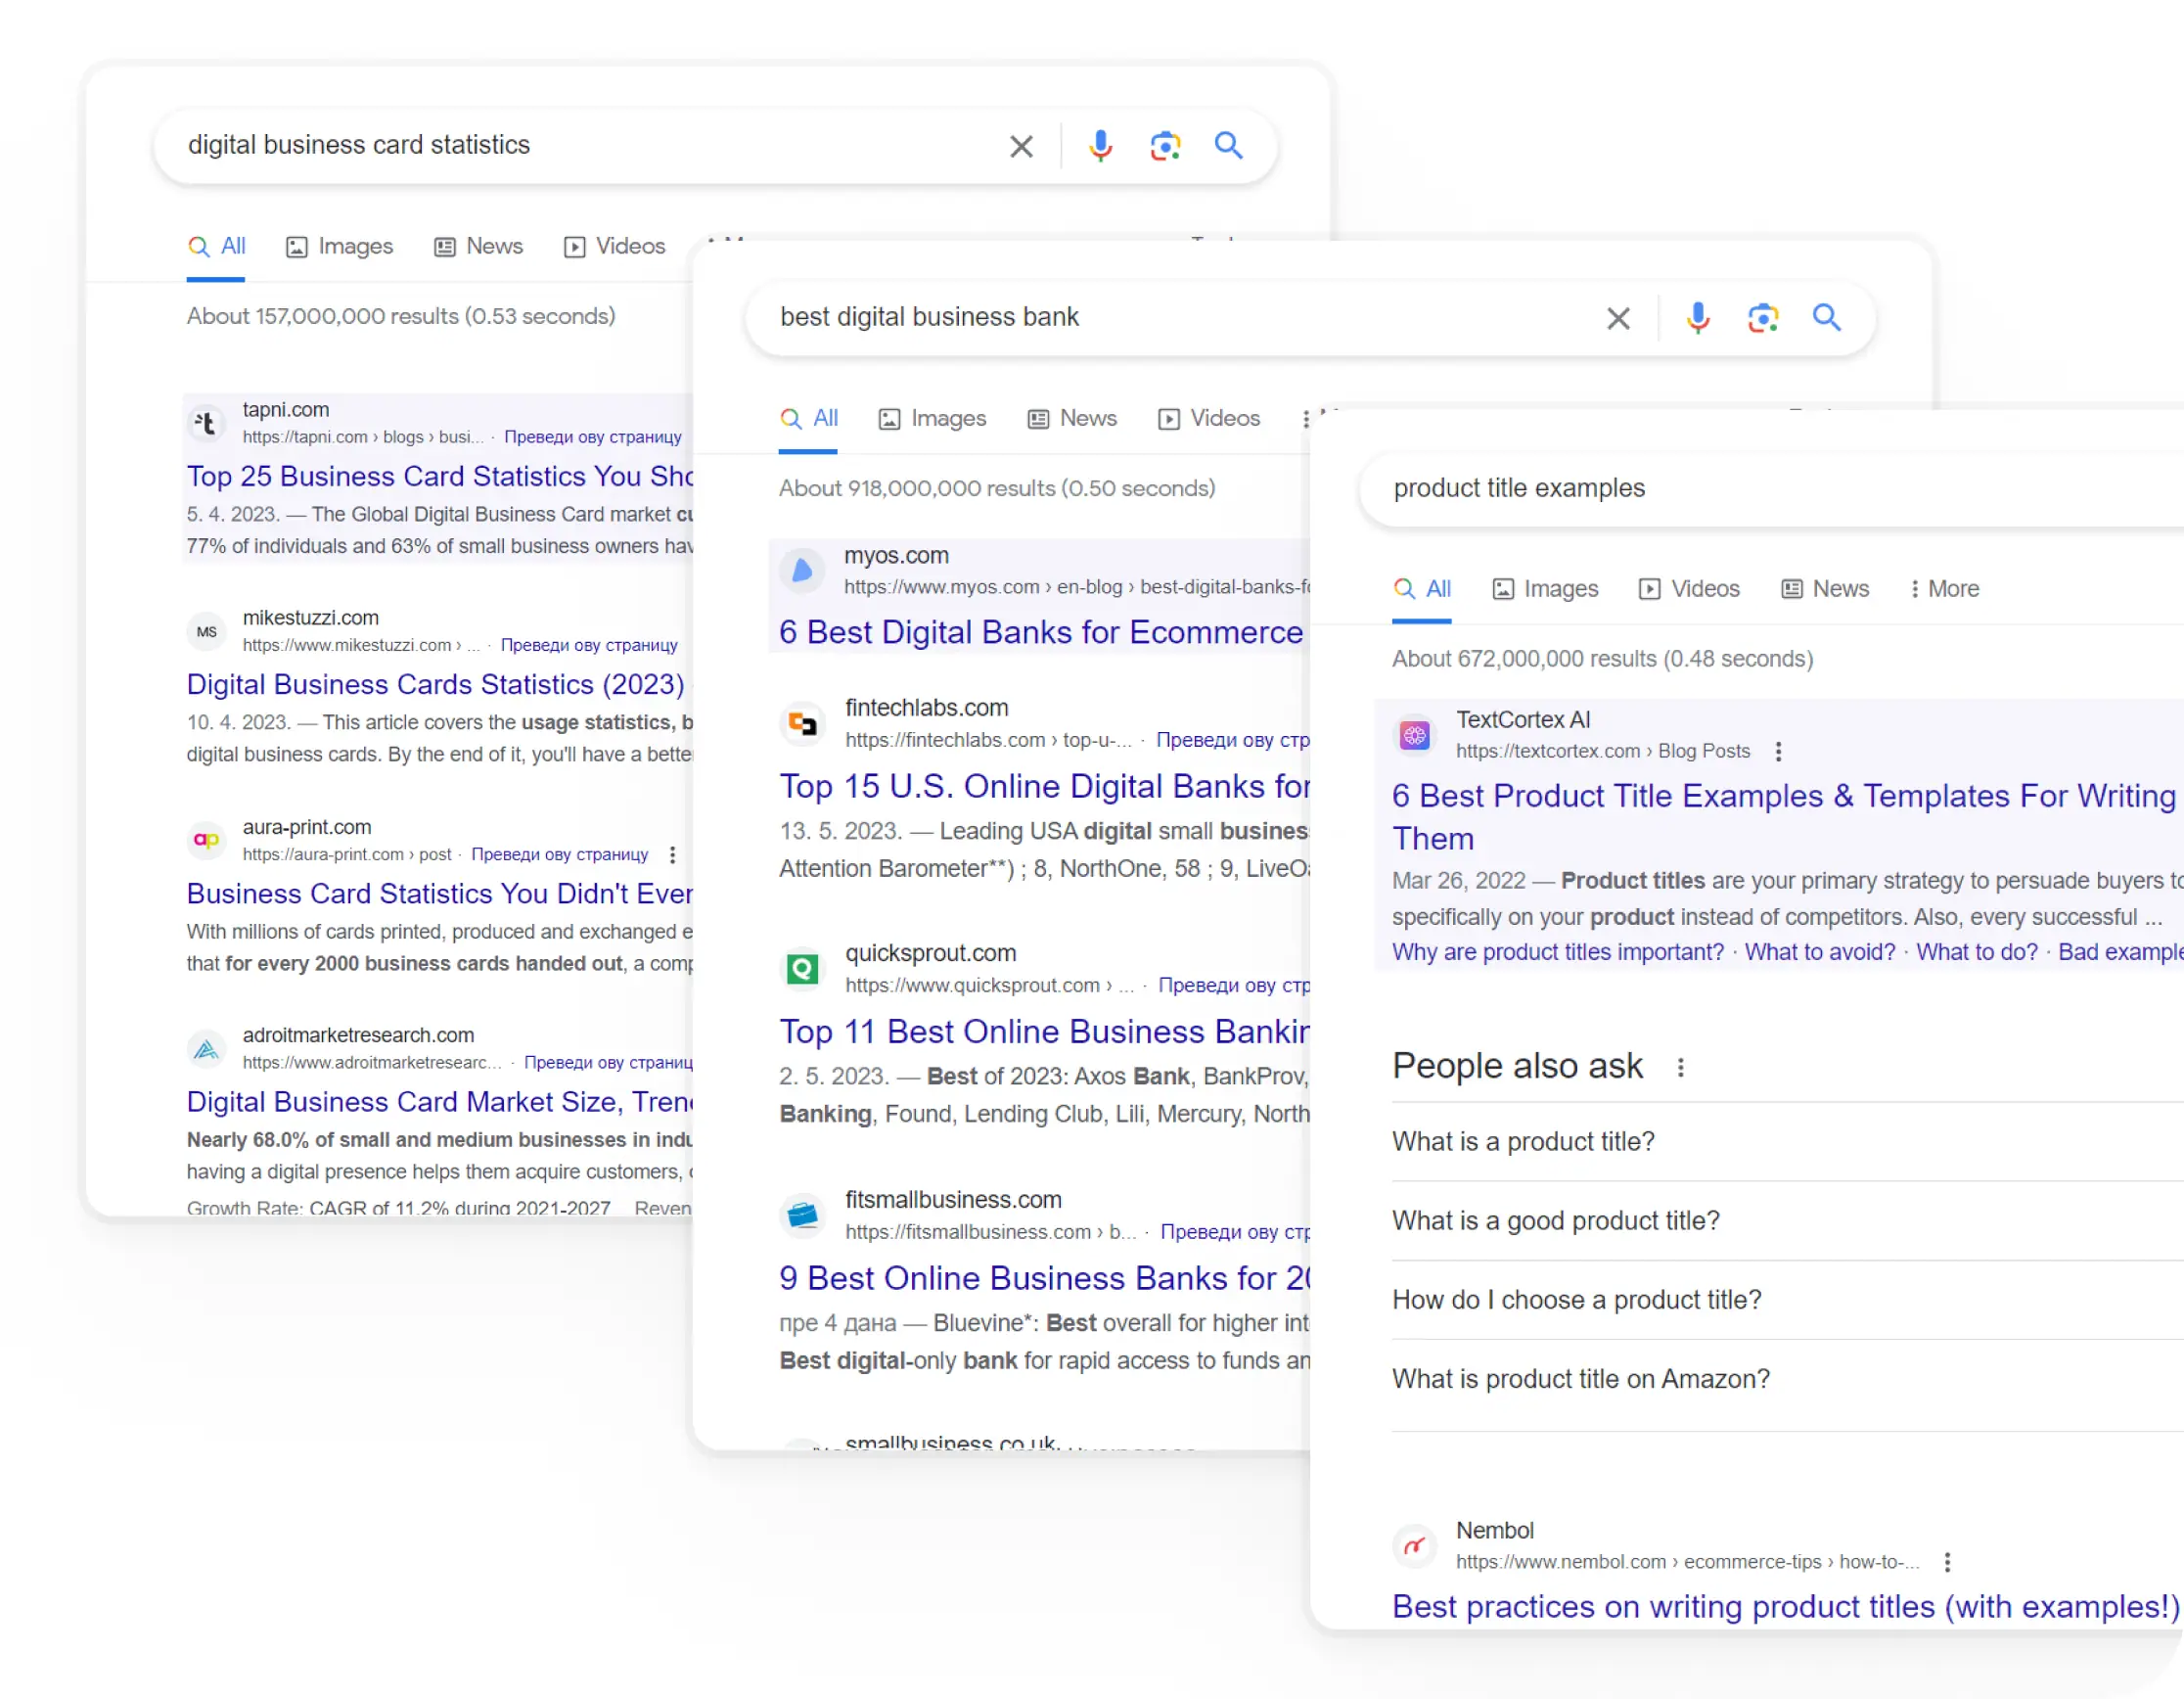Click Google Lens icon in business card search
Screen dimensions: 2184x1699
point(1165,146)
